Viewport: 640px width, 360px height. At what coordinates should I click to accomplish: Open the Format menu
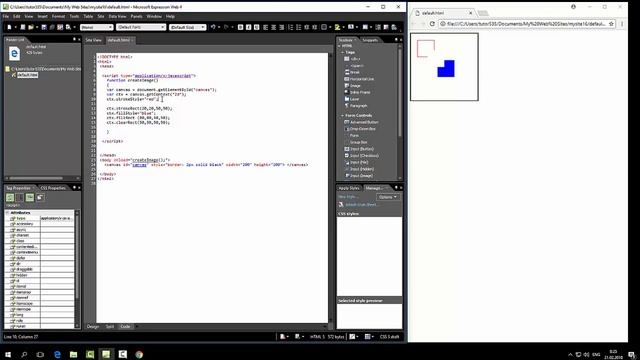point(58,16)
